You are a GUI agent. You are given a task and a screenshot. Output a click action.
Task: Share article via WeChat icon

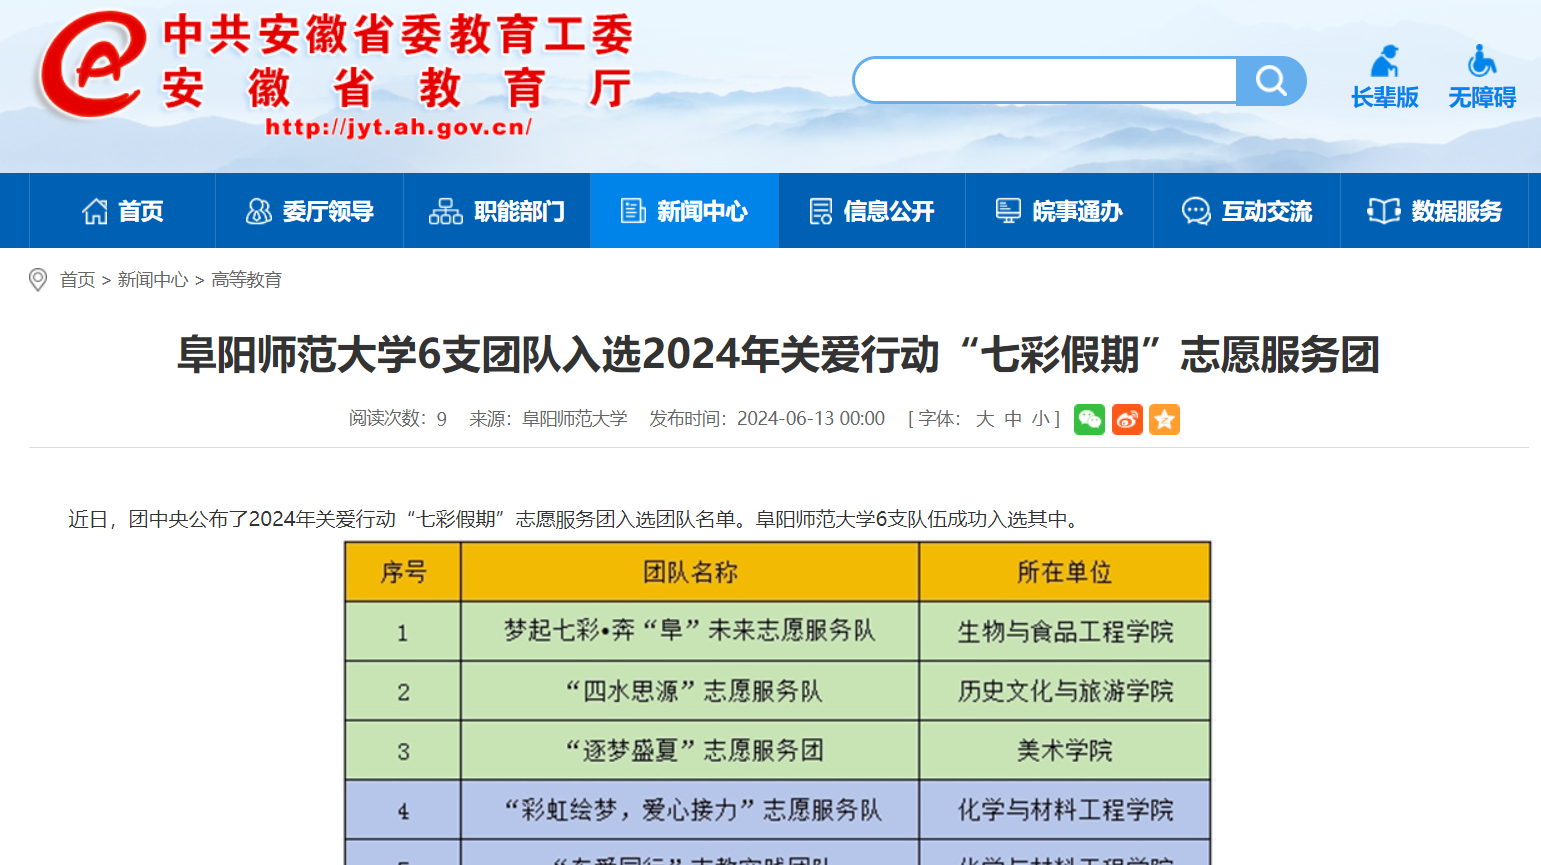click(x=1089, y=419)
